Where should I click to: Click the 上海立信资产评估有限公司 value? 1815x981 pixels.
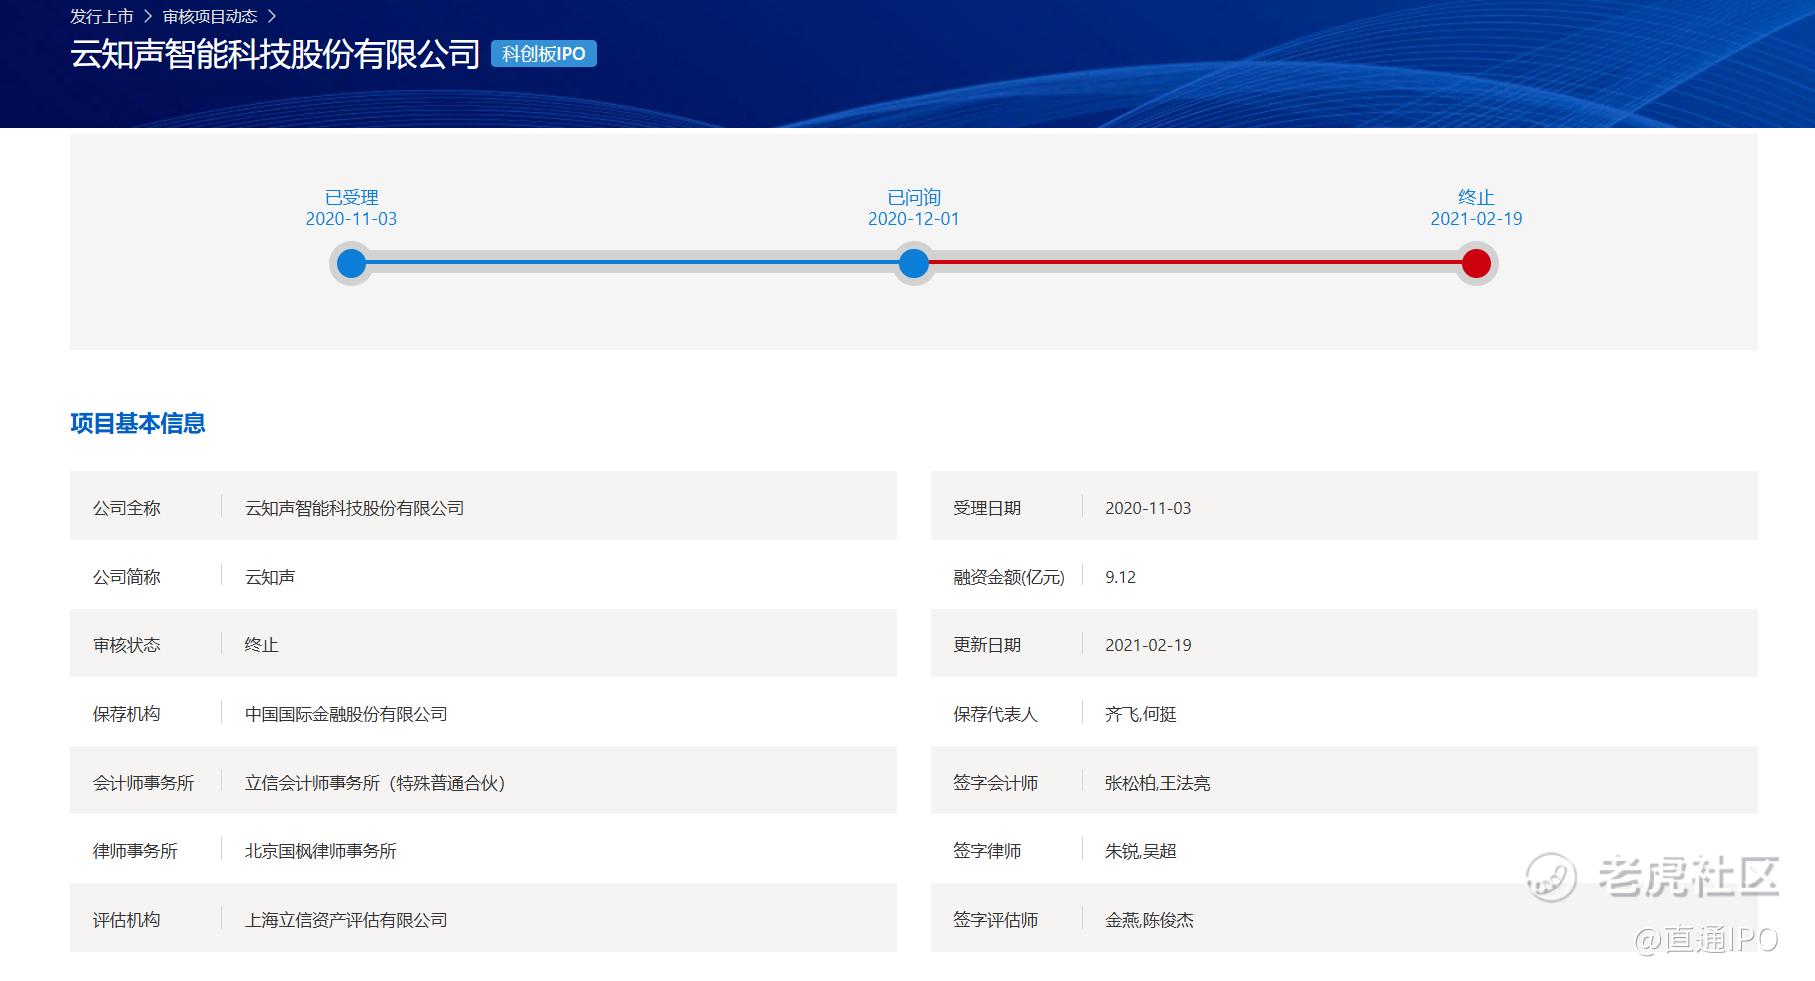(346, 920)
